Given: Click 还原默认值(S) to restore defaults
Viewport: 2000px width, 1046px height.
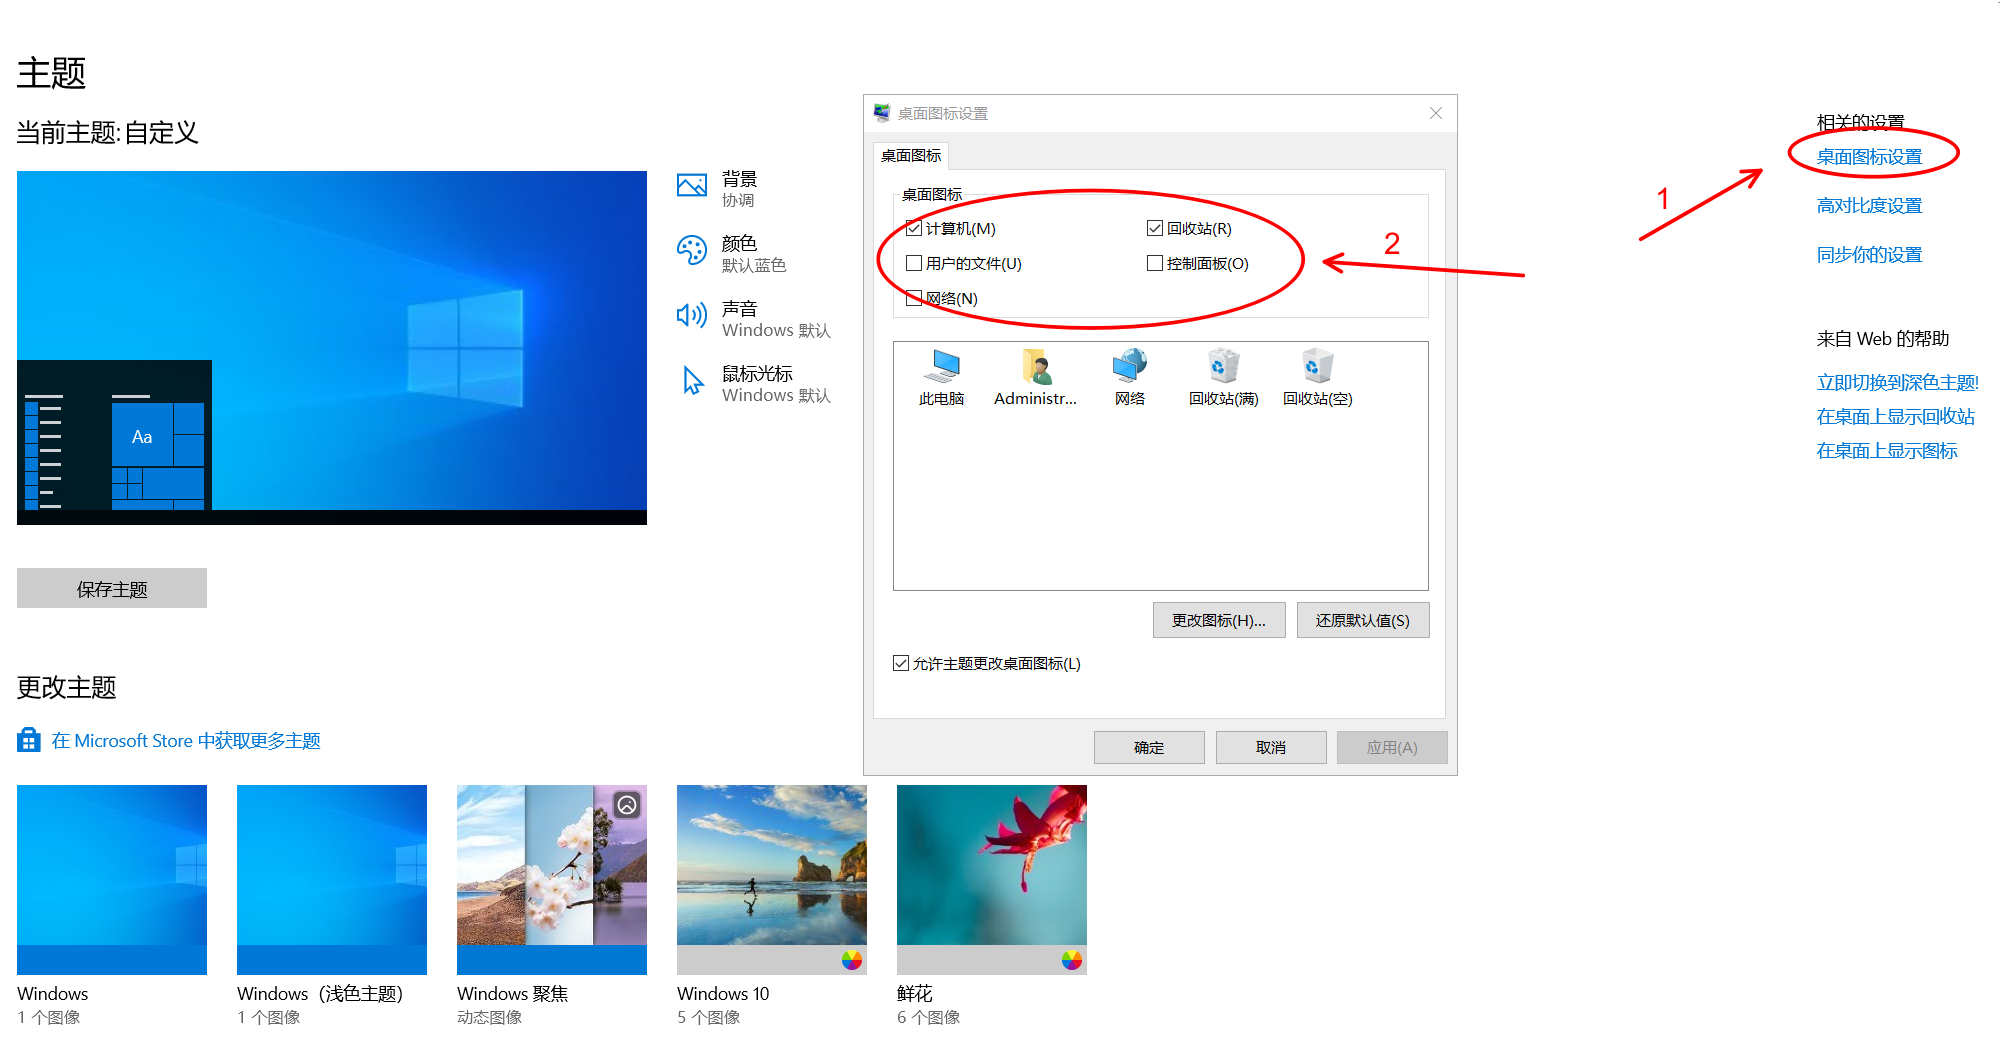Looking at the screenshot, I should [1363, 620].
